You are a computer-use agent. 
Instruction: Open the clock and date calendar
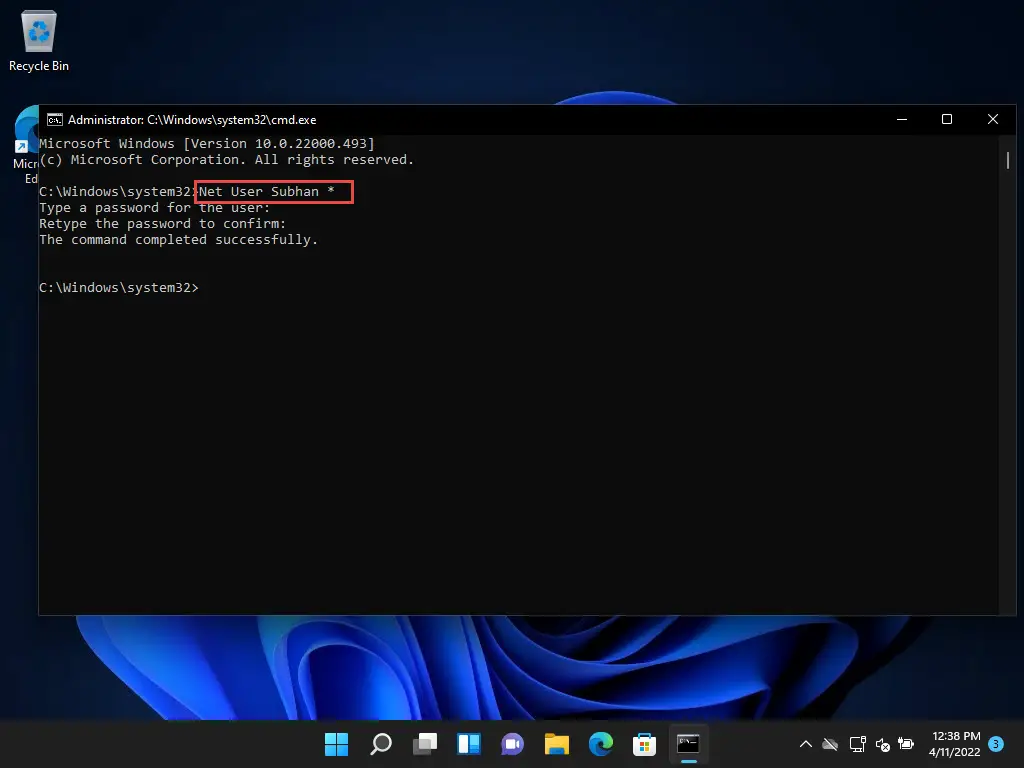coord(955,744)
